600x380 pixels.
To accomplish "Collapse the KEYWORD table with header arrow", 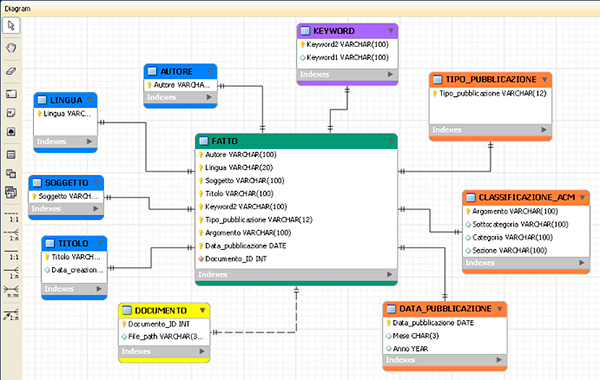I will pos(391,30).
